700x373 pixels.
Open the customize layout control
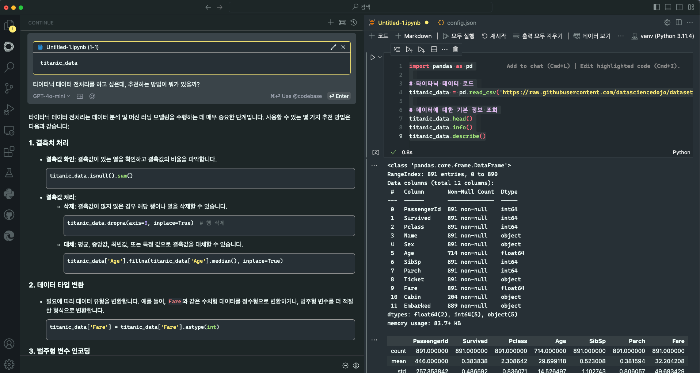click(691, 7)
